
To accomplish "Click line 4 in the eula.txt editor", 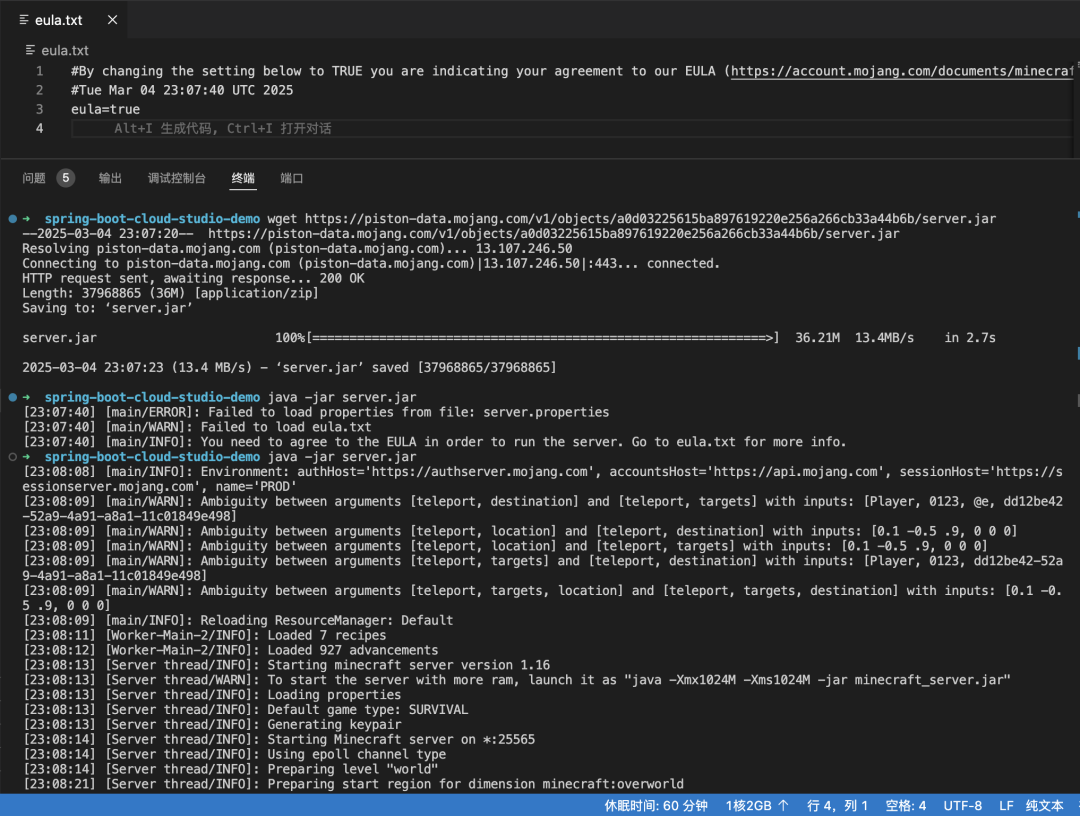I will (x=400, y=128).
